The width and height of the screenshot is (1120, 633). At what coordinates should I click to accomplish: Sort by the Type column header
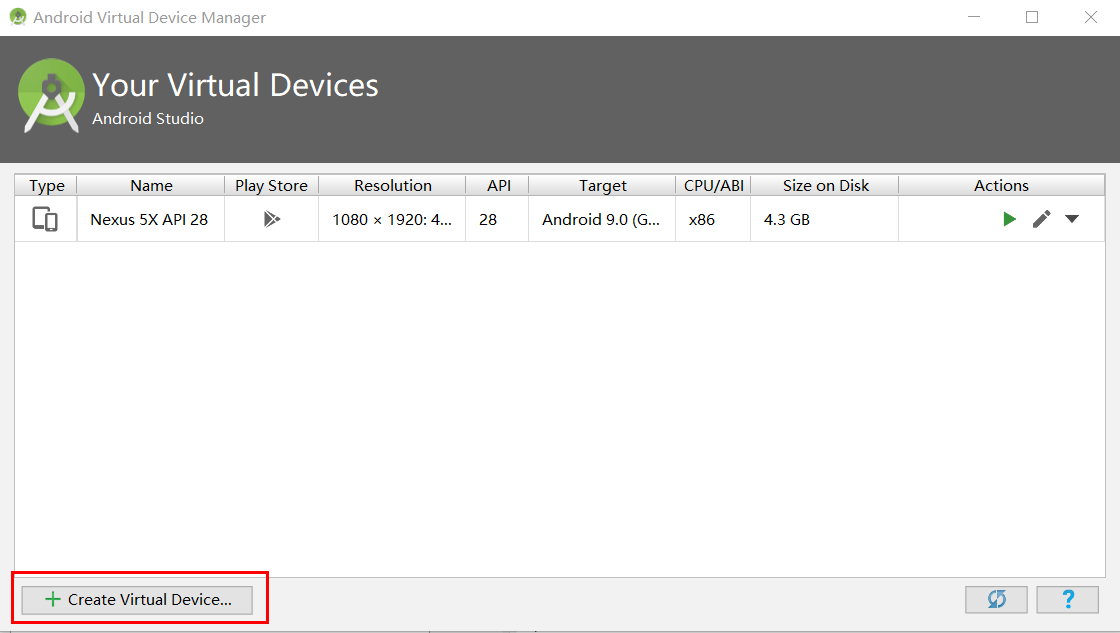[x=46, y=186]
